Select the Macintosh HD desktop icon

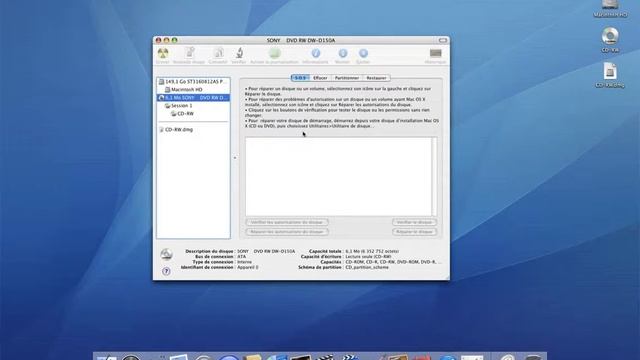click(610, 9)
